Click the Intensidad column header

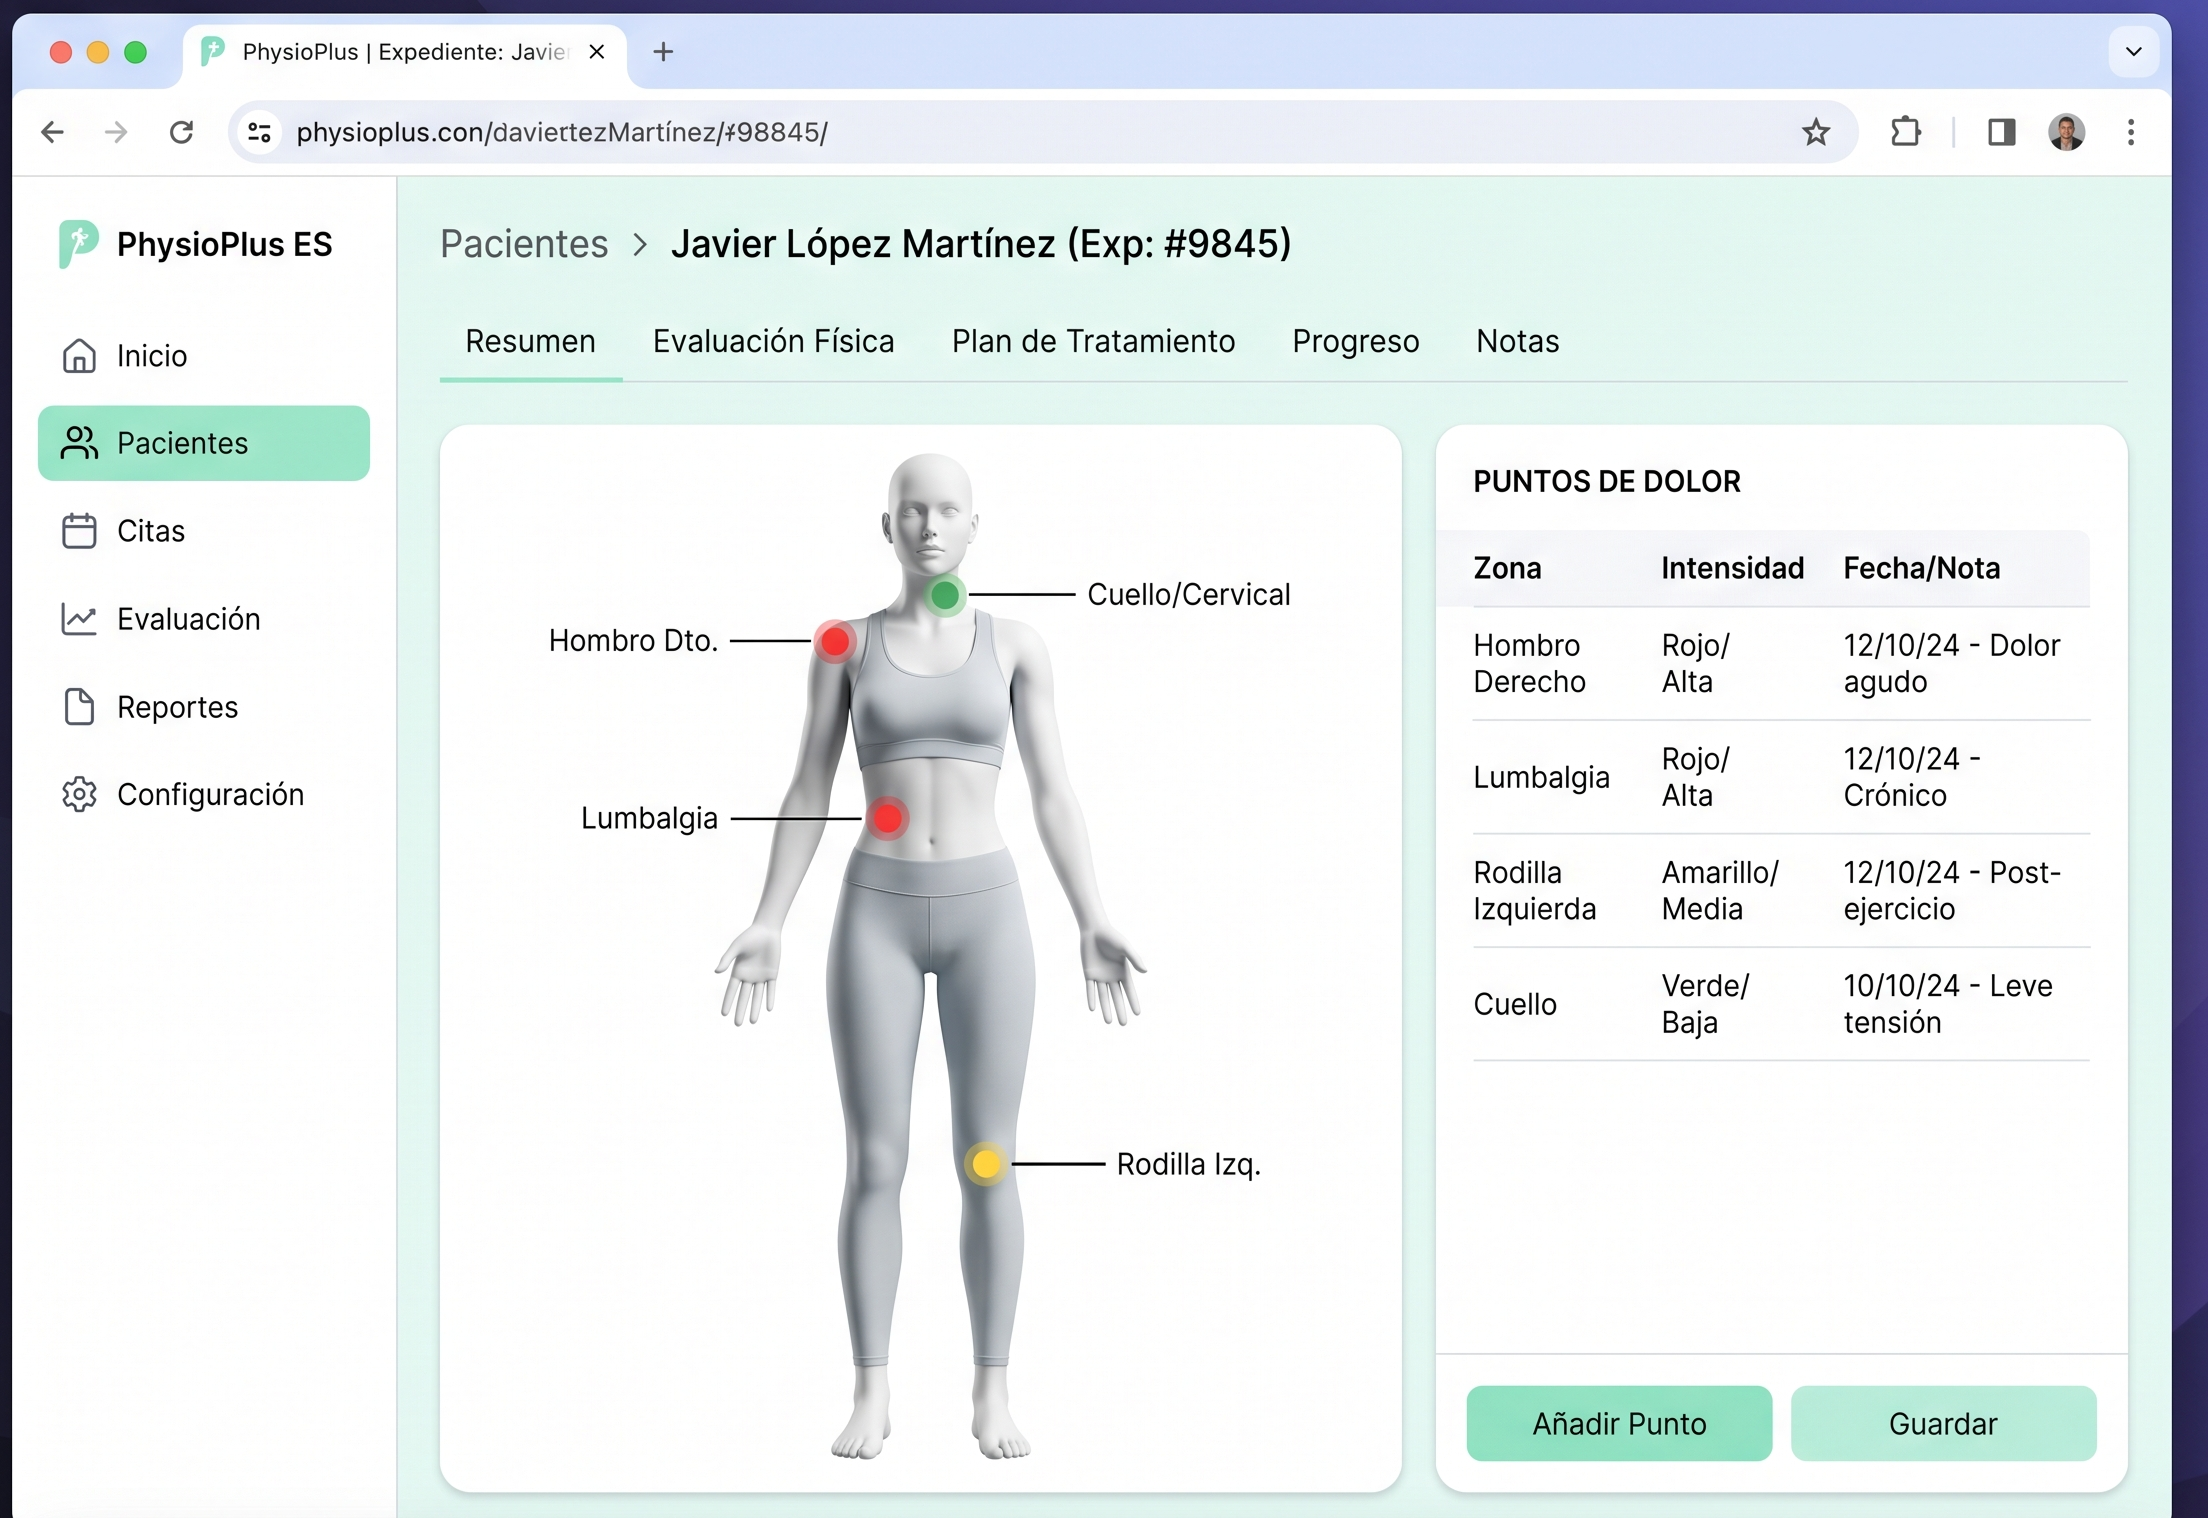(1732, 568)
